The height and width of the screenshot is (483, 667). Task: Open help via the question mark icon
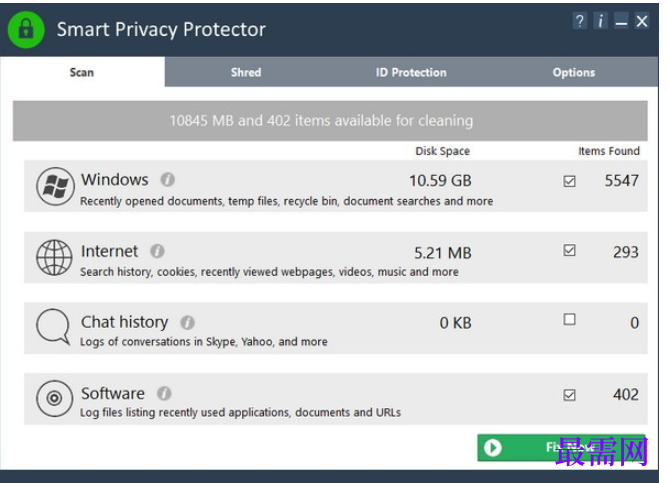pyautogui.click(x=579, y=20)
